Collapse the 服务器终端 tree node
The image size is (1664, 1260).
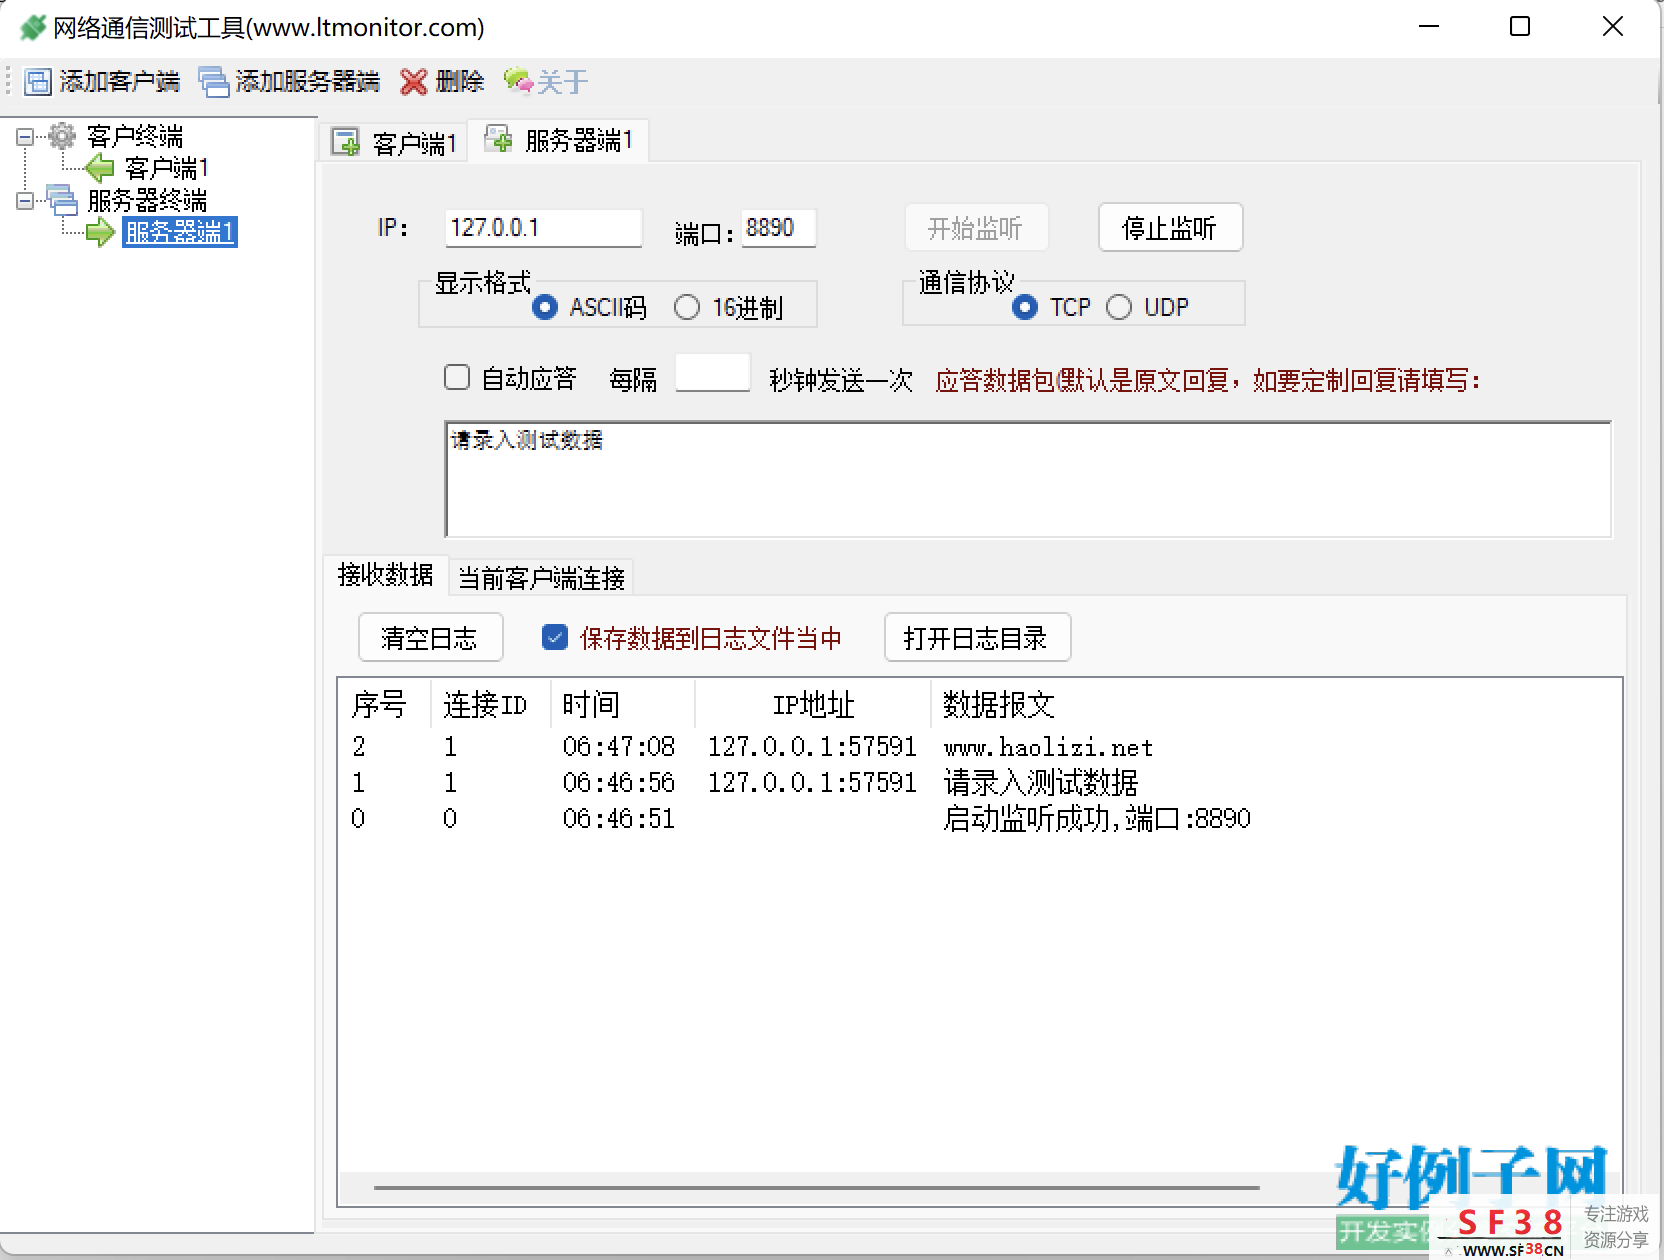25,201
